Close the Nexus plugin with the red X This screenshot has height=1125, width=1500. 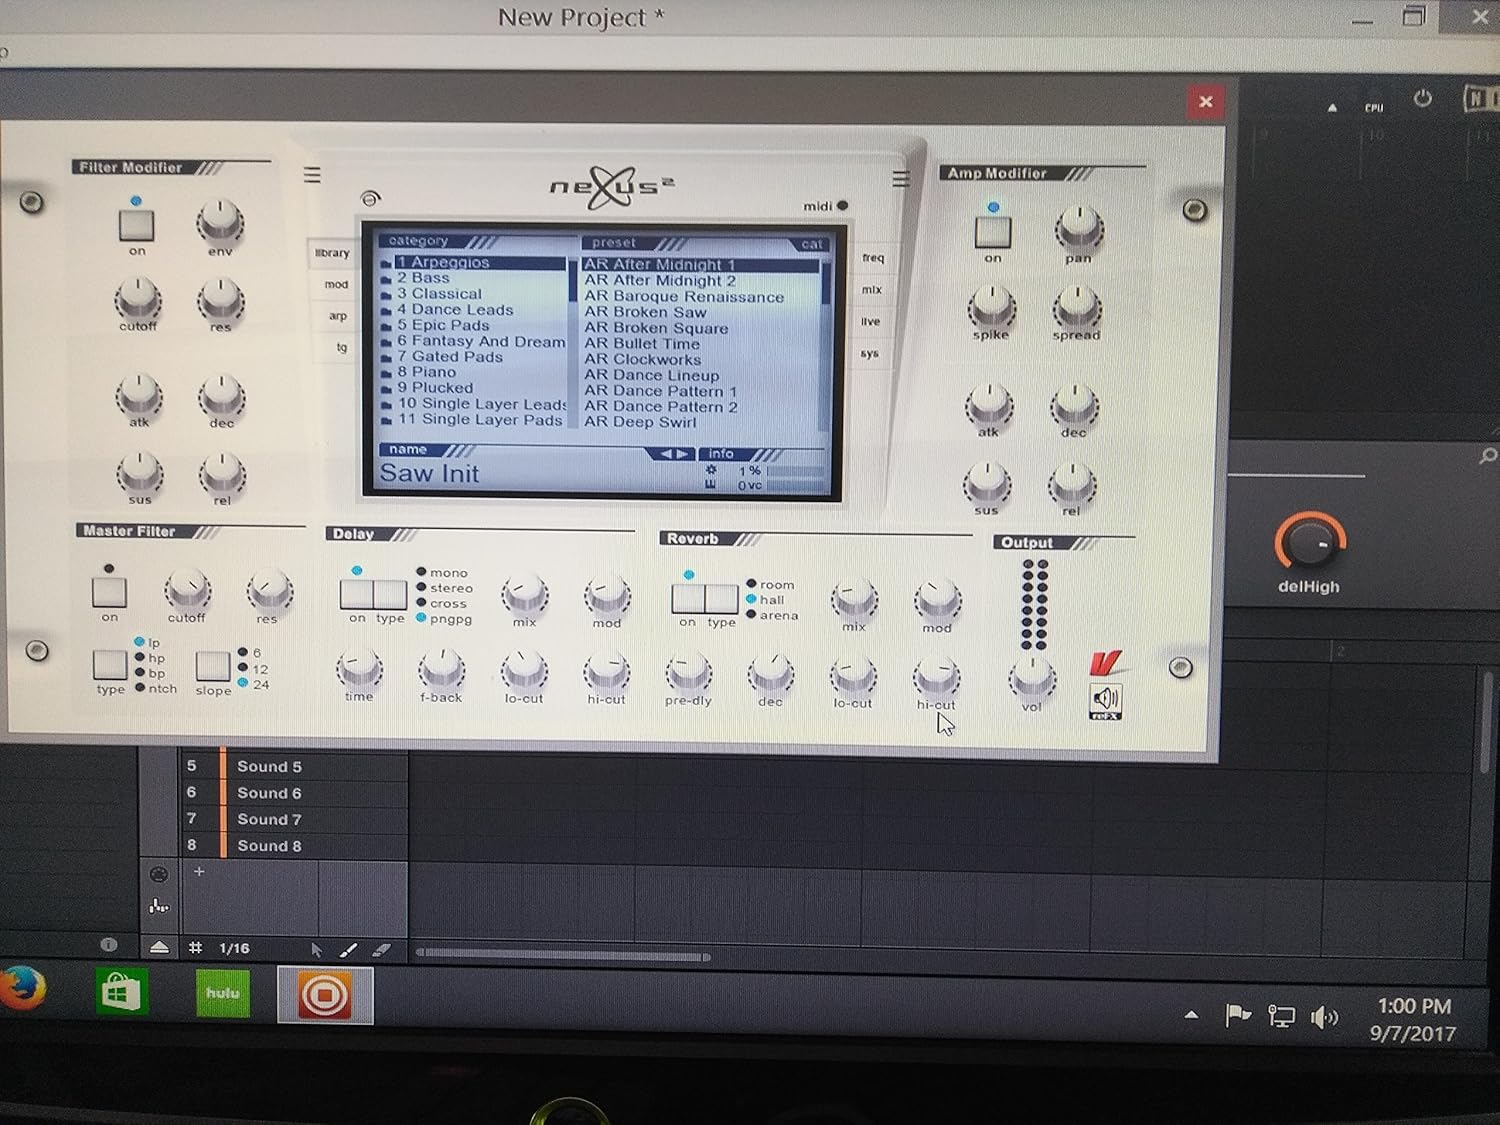click(x=1206, y=101)
